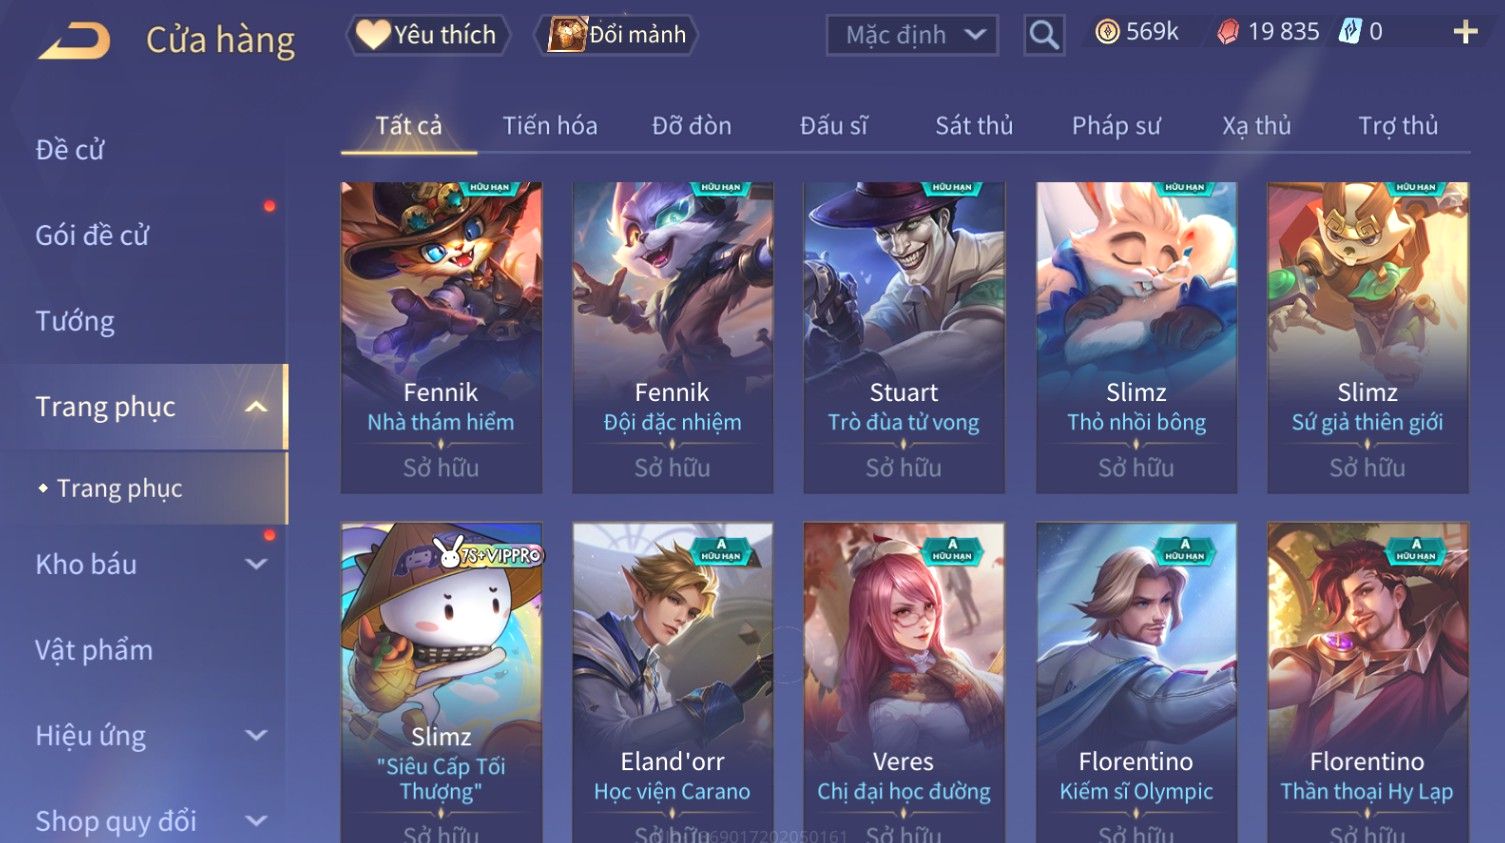Screen dimensions: 1505x843
Task: Tap the blue voucher ticket icon
Action: click(1350, 32)
